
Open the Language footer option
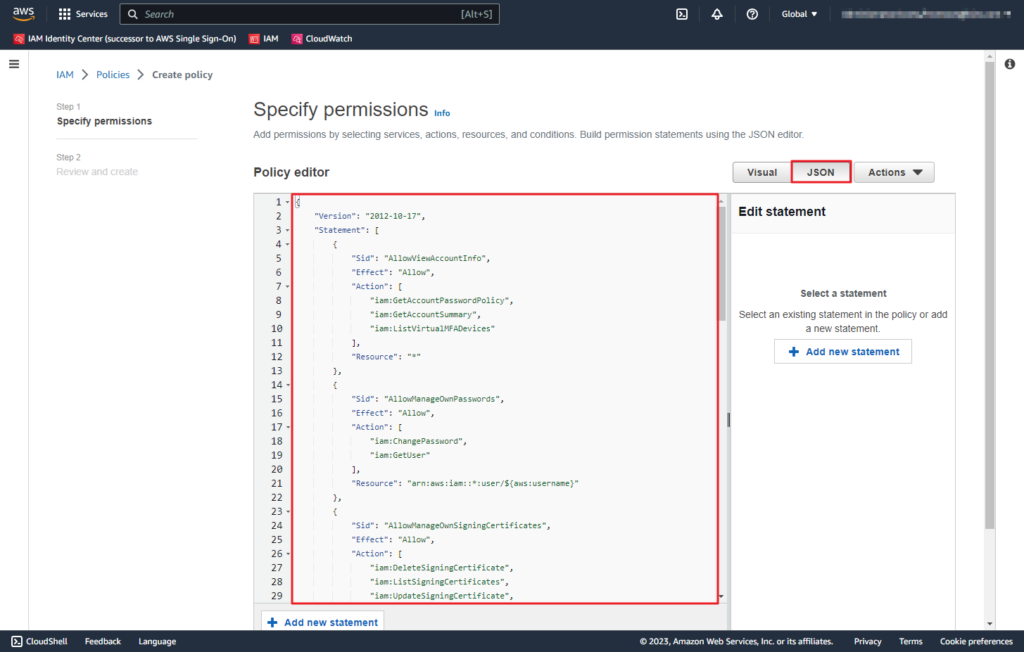(x=157, y=642)
